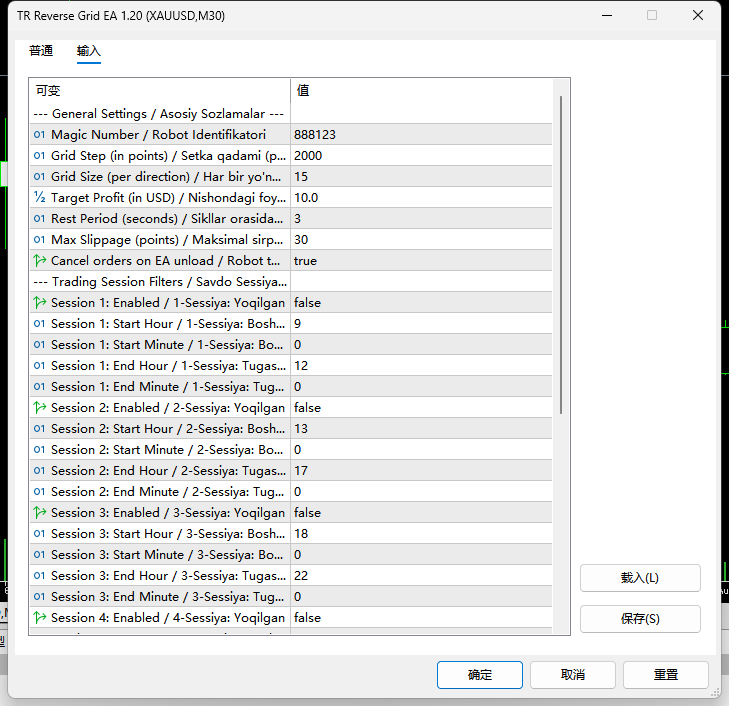Edit Rest Period value 3
The height and width of the screenshot is (706, 729).
point(421,218)
